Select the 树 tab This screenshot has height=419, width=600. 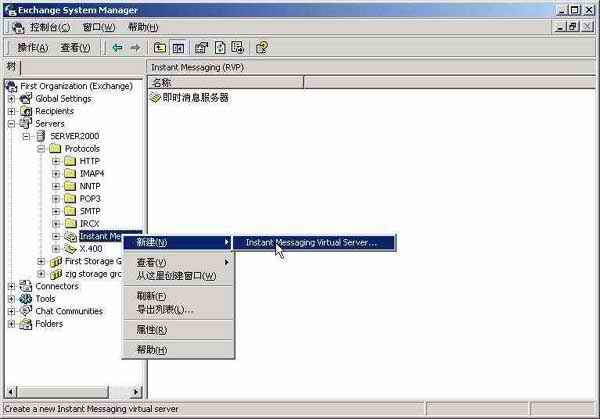click(x=11, y=67)
